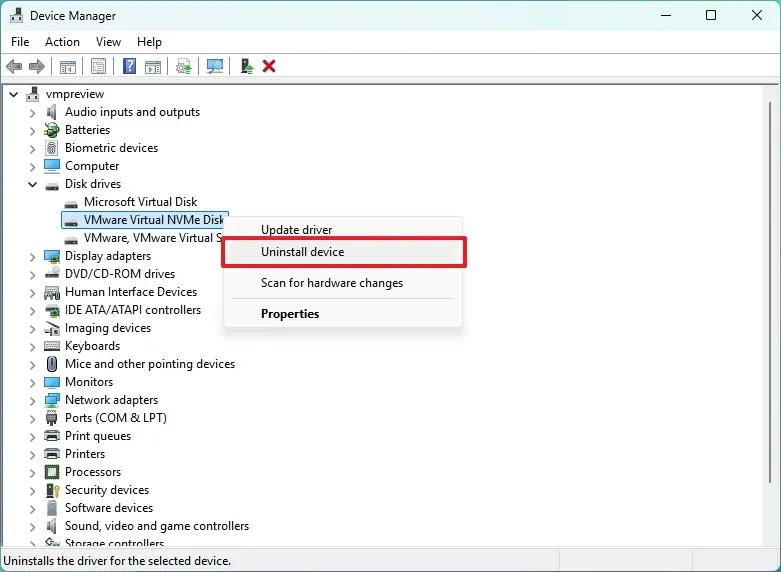Viewport: 781px width, 572px height.
Task: Select the Printers label
Action: tap(85, 454)
